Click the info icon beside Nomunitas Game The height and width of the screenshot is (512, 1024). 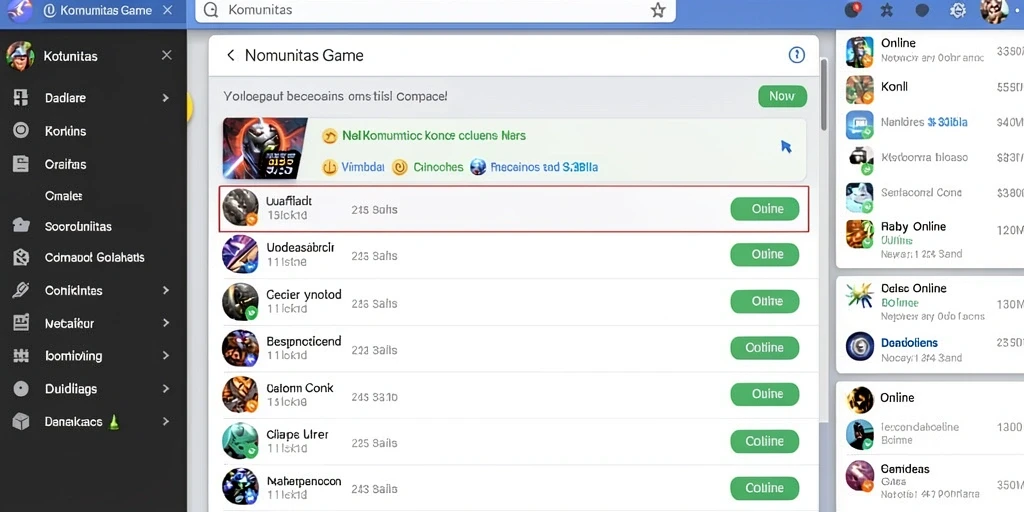click(x=796, y=56)
